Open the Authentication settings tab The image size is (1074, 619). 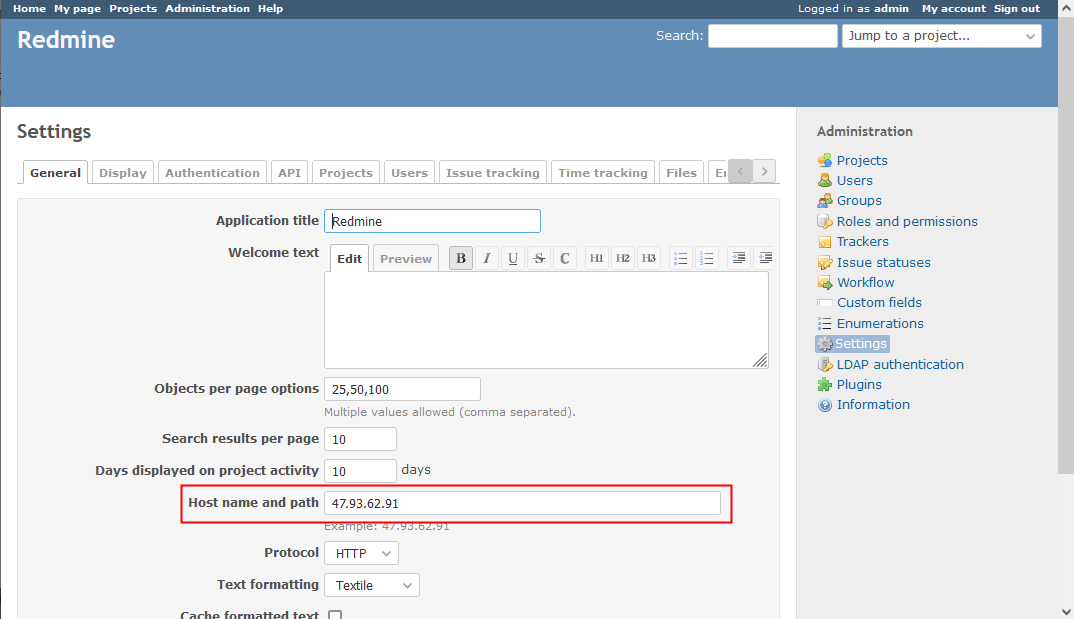click(212, 173)
